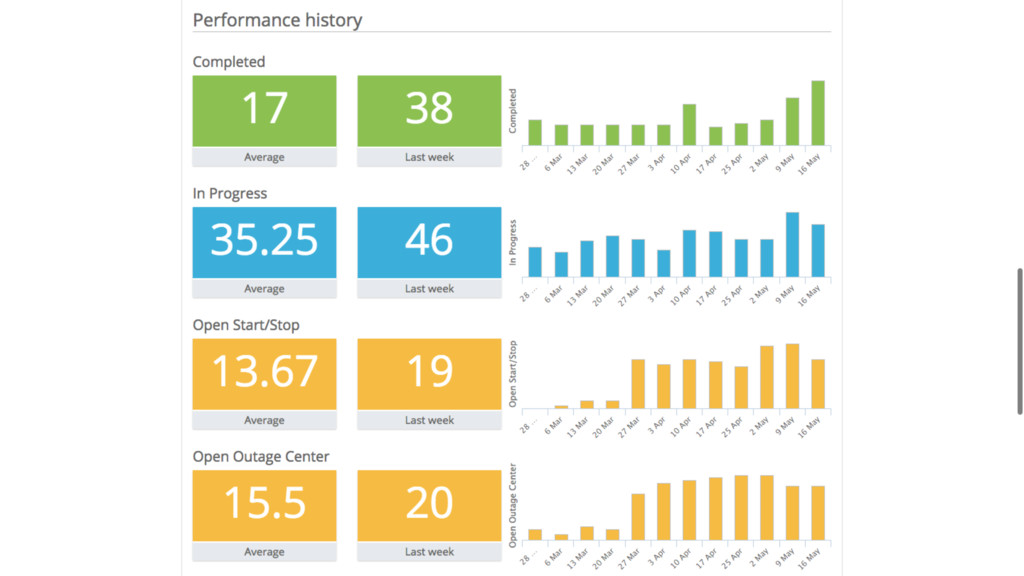Click the Open Outage Center section title
This screenshot has height=576, width=1024.
coord(261,457)
